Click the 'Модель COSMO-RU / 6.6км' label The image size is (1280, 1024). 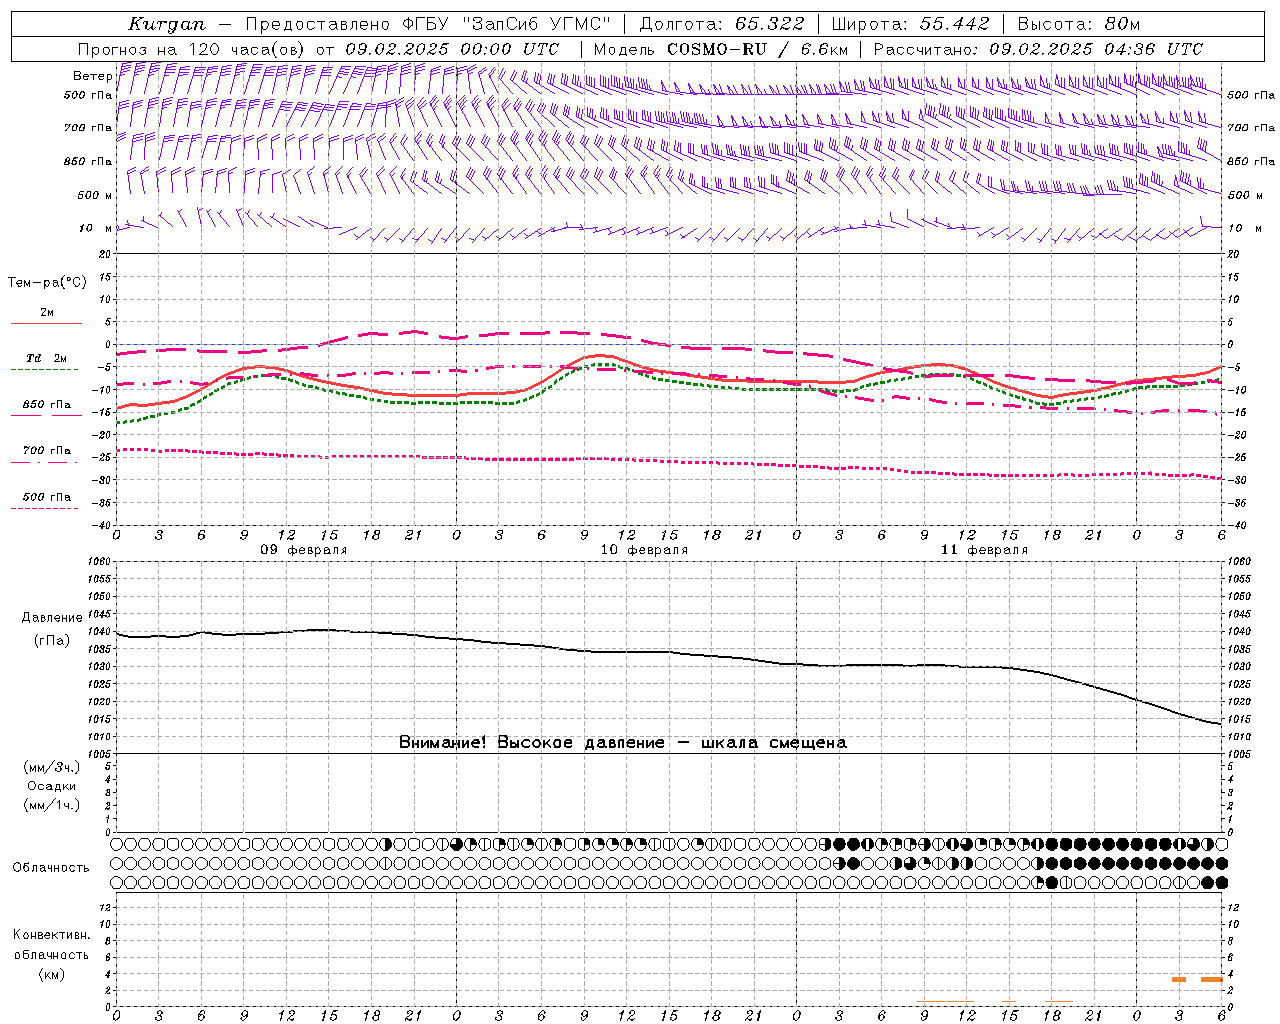pos(720,48)
